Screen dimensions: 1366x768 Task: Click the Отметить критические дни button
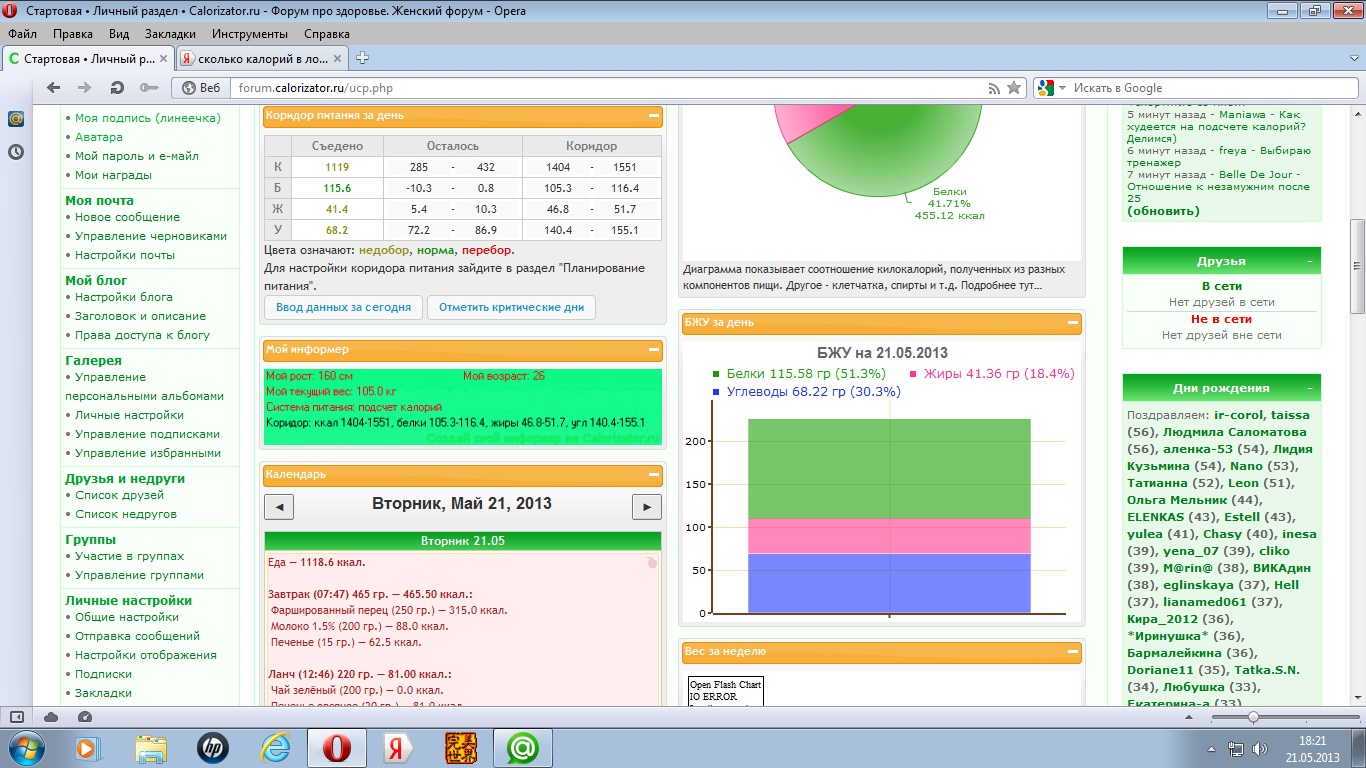click(511, 307)
